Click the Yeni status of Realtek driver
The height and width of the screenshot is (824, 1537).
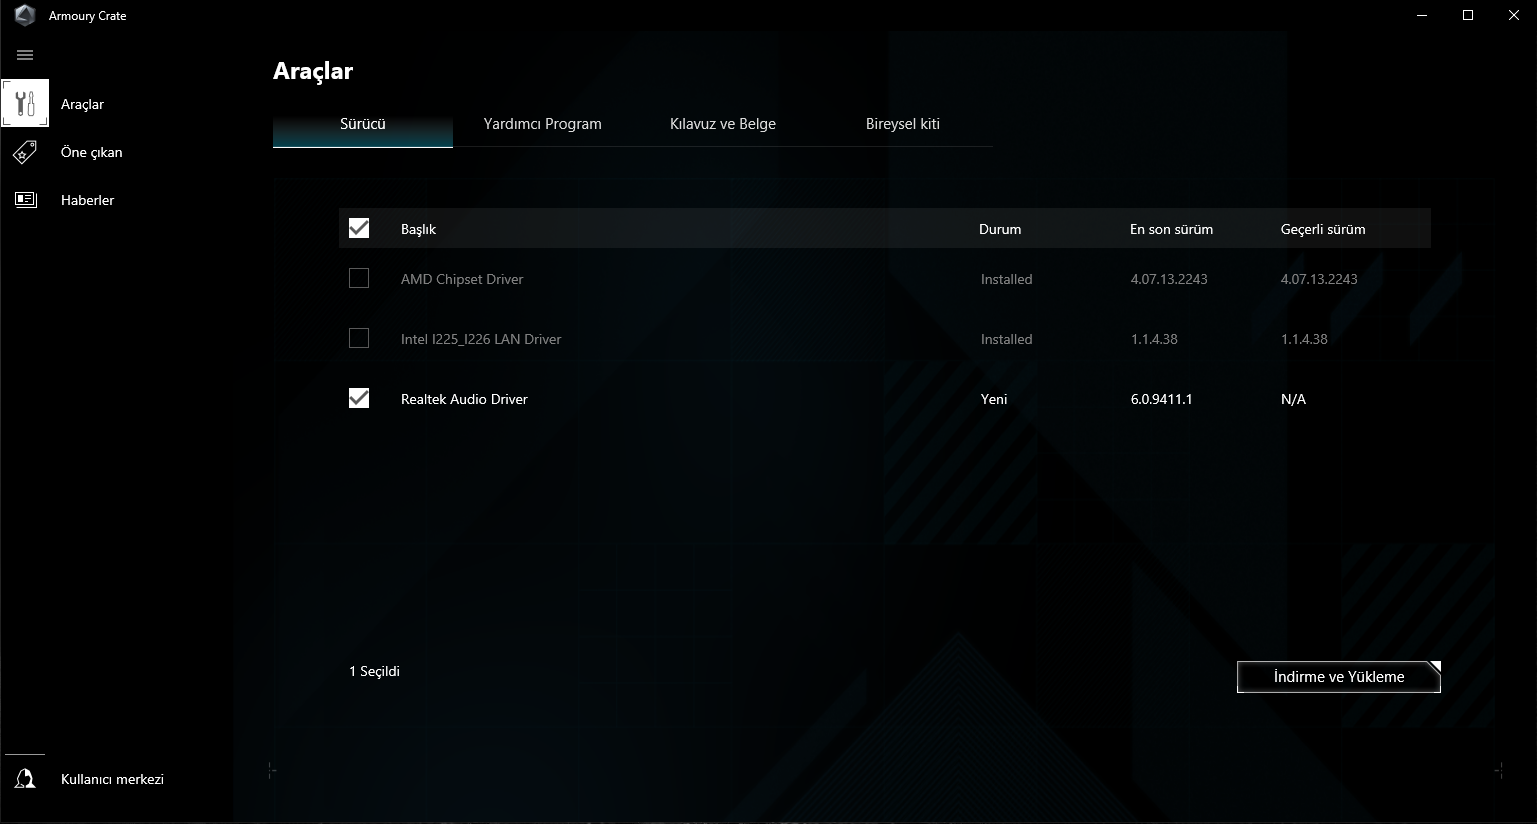point(994,399)
